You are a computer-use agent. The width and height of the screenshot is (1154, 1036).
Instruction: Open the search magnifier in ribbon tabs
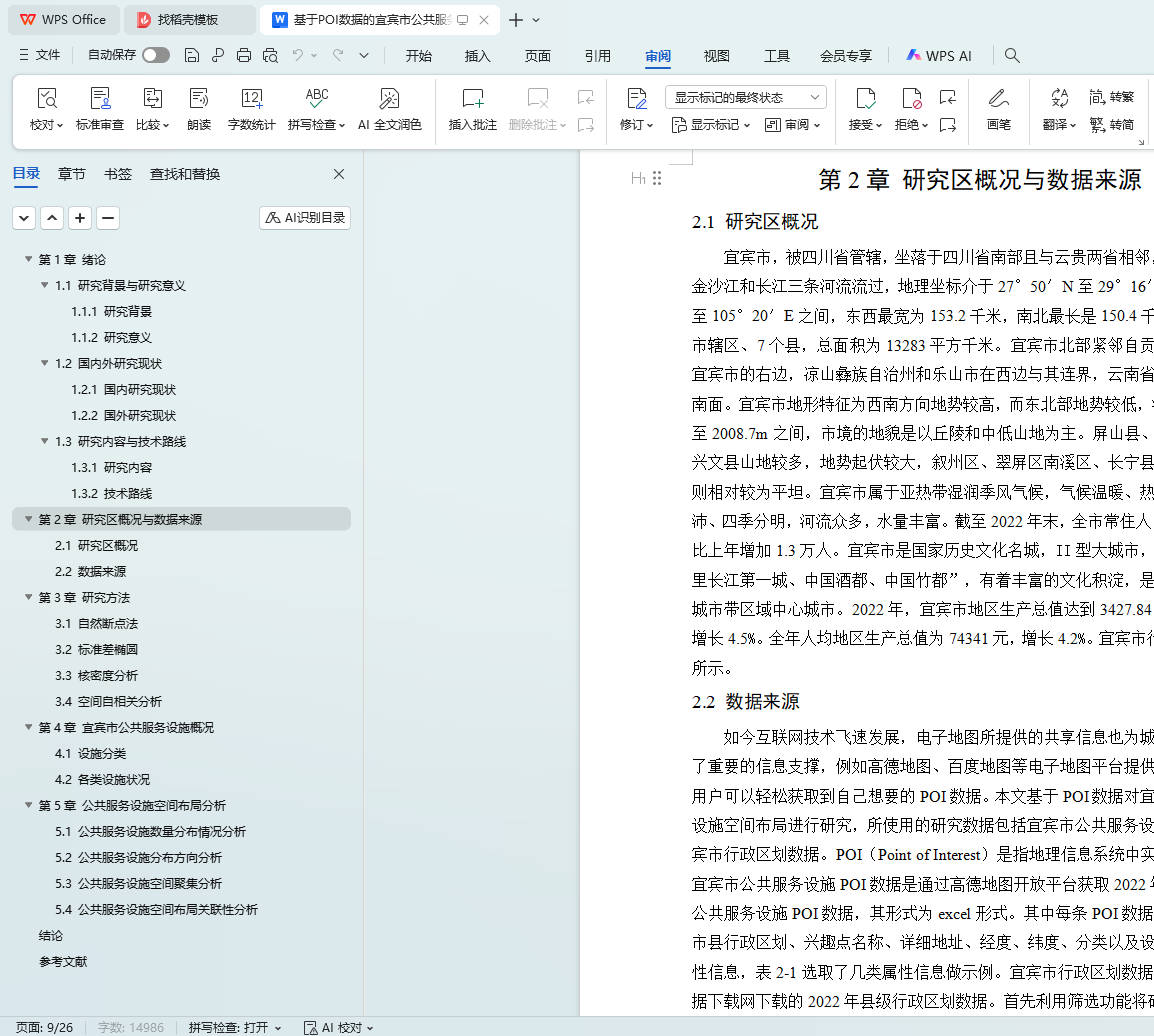coord(1012,56)
